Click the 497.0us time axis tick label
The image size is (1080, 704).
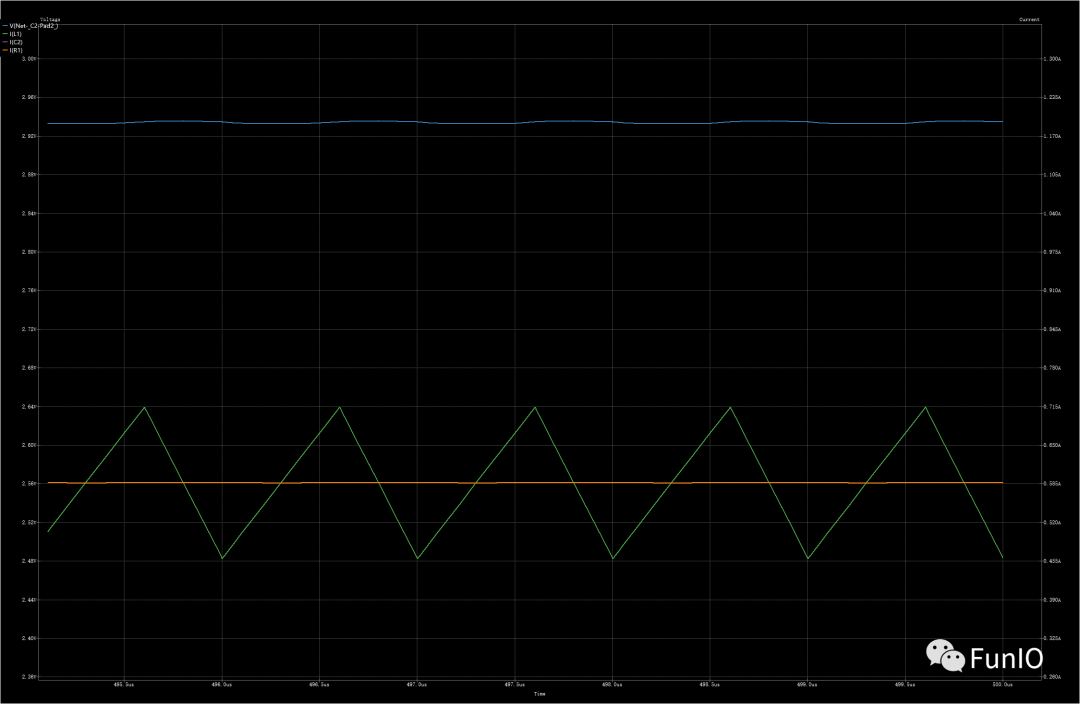(x=417, y=685)
